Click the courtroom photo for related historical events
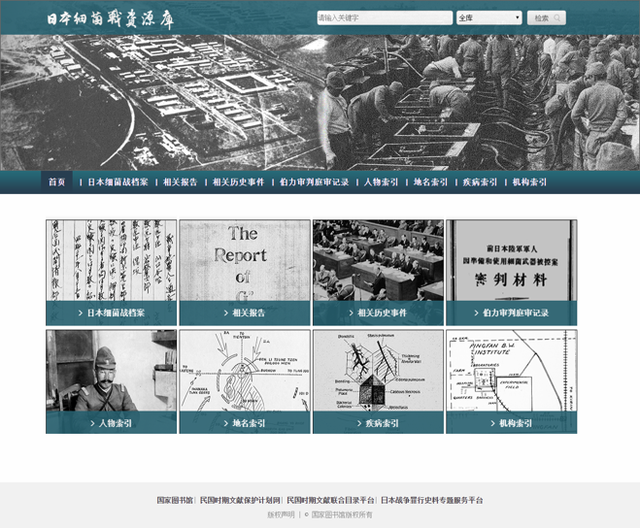This screenshot has height=528, width=640. (377, 261)
